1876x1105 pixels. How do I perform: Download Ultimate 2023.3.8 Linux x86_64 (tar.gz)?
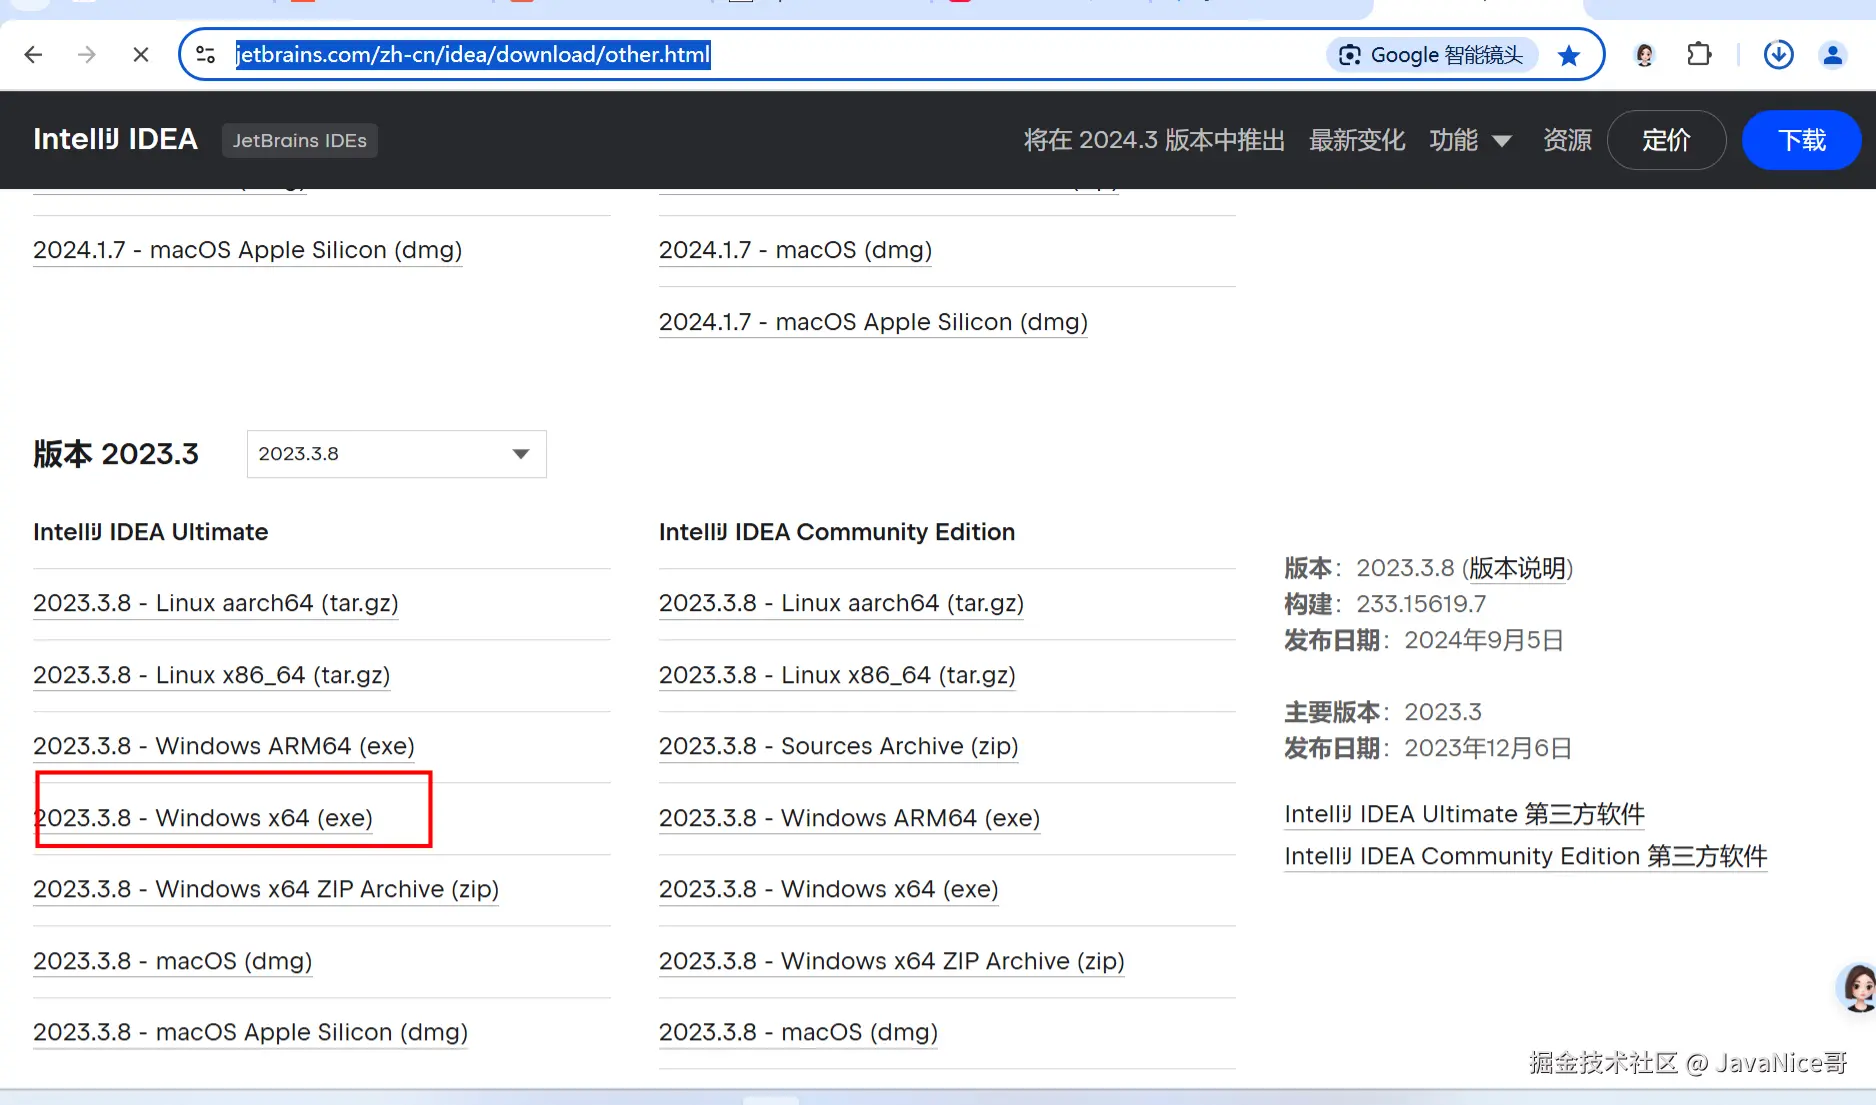point(212,675)
